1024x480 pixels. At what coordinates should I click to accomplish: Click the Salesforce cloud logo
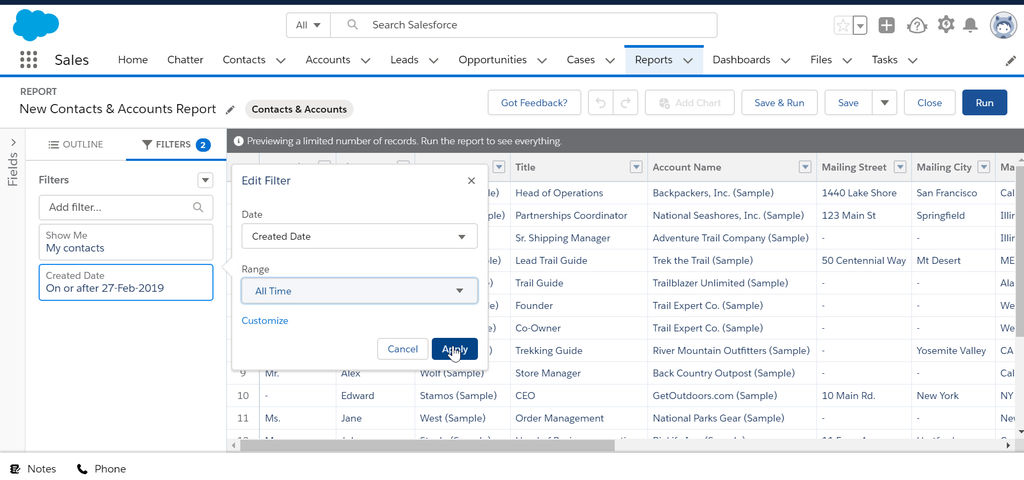pyautogui.click(x=36, y=25)
